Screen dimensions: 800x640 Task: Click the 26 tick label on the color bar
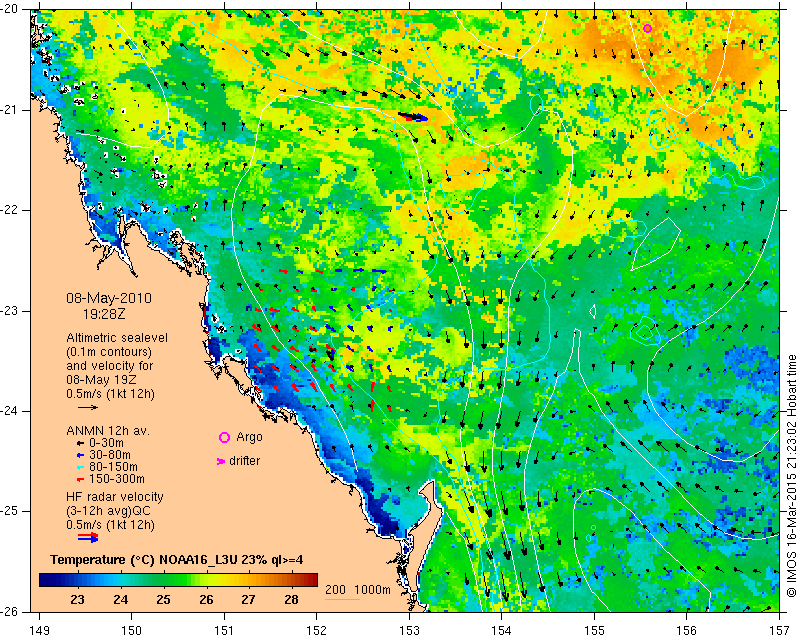206,599
